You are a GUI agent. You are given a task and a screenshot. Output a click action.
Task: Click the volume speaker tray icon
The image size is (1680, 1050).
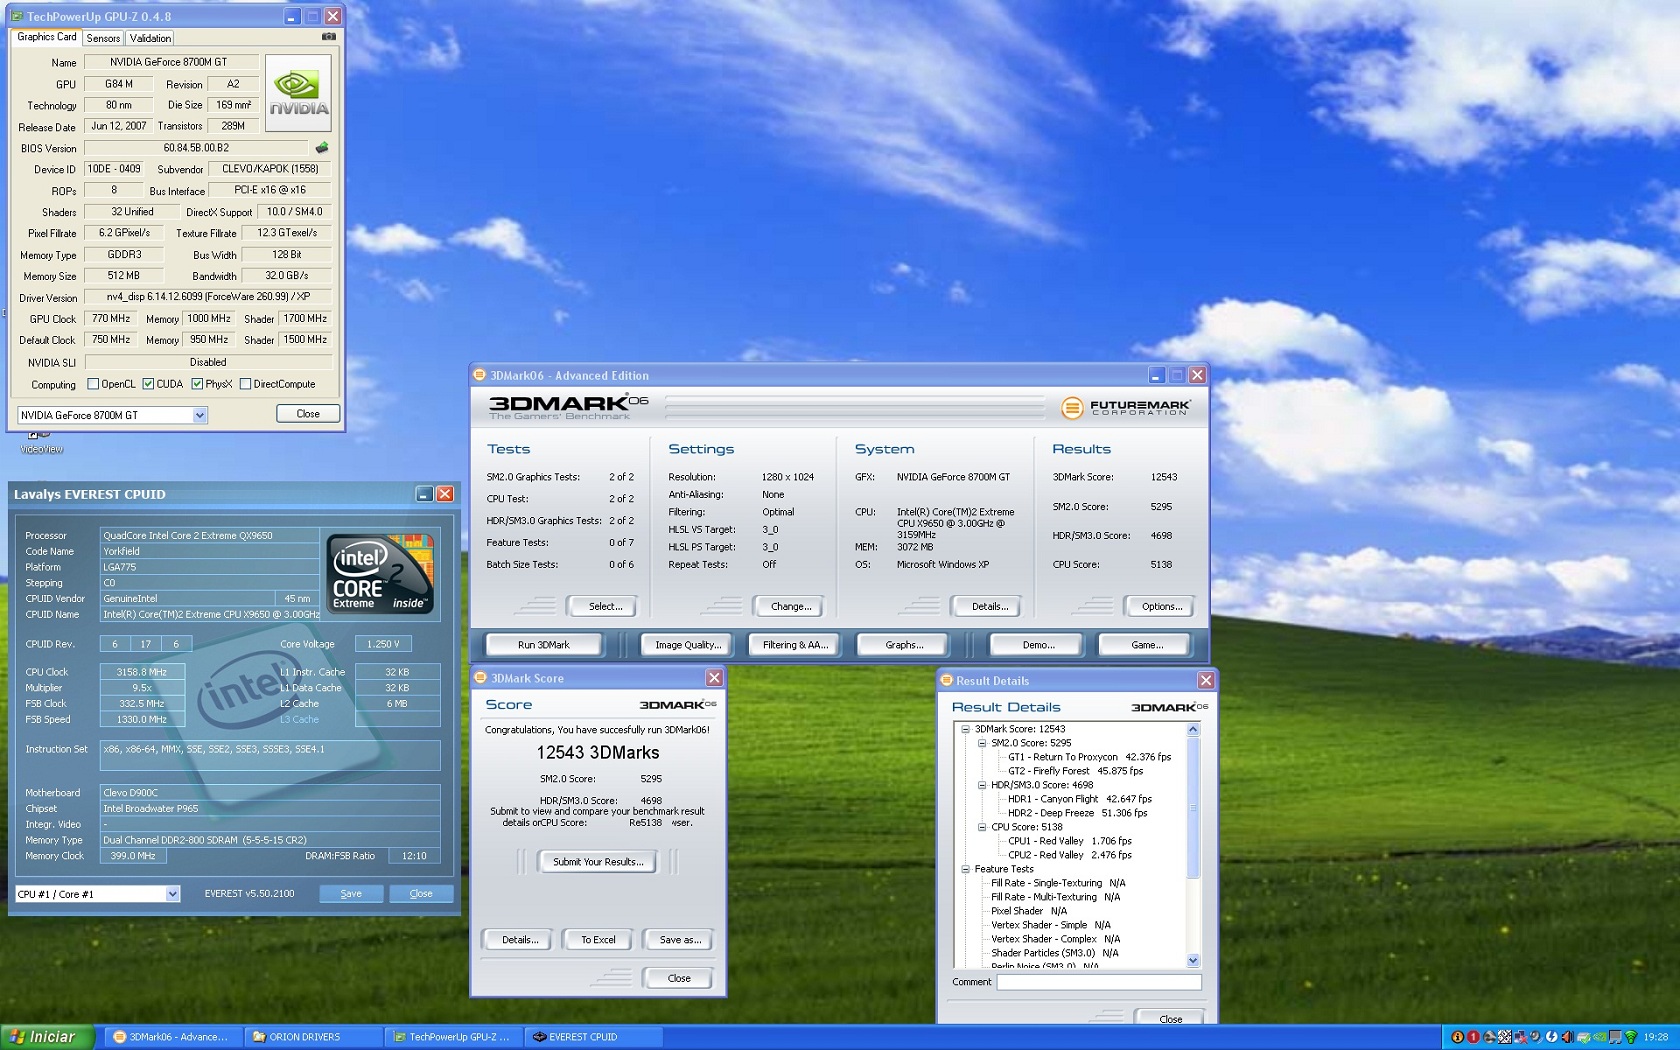[1568, 1037]
